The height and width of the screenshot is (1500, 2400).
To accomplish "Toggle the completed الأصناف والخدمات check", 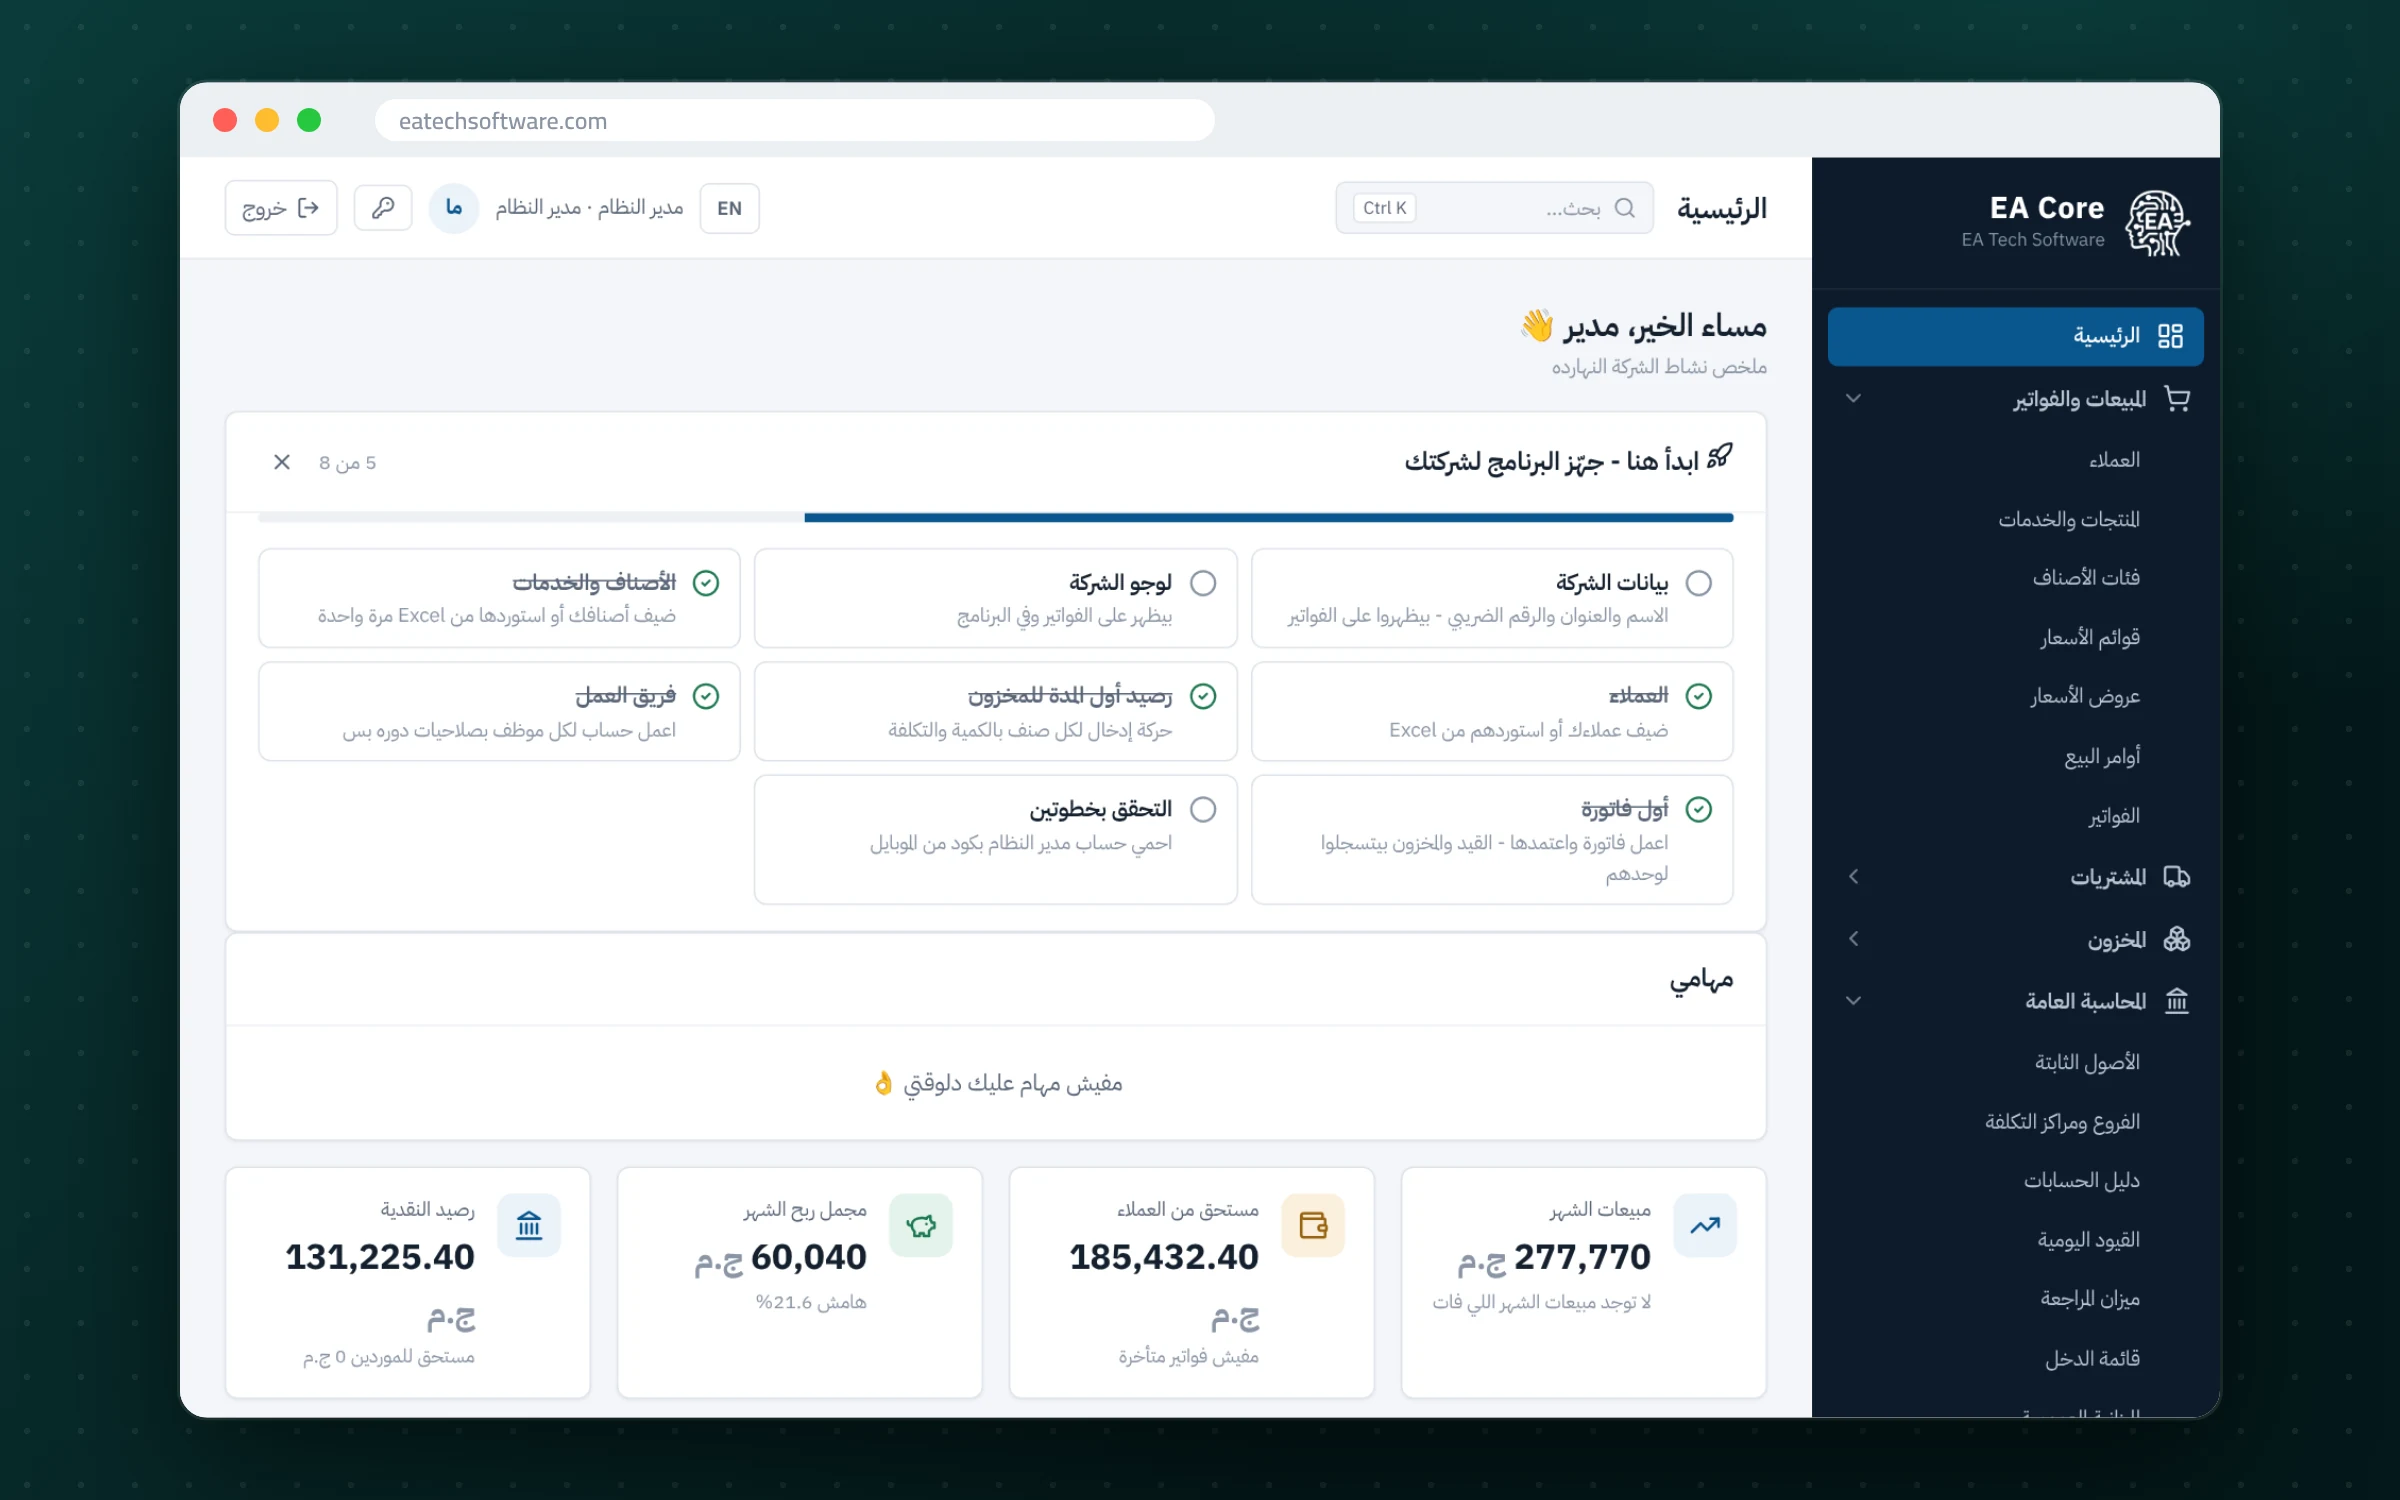I will 706,583.
